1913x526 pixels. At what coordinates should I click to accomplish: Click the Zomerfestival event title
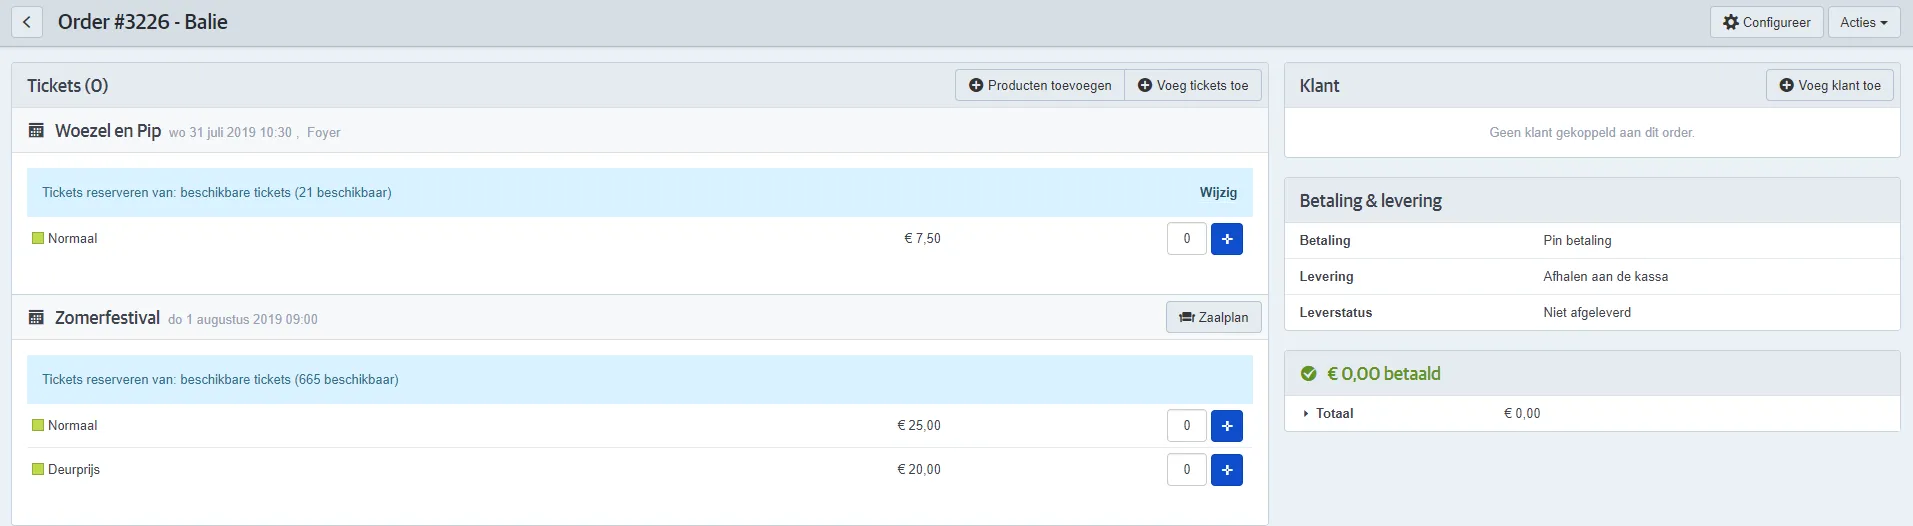(x=107, y=318)
